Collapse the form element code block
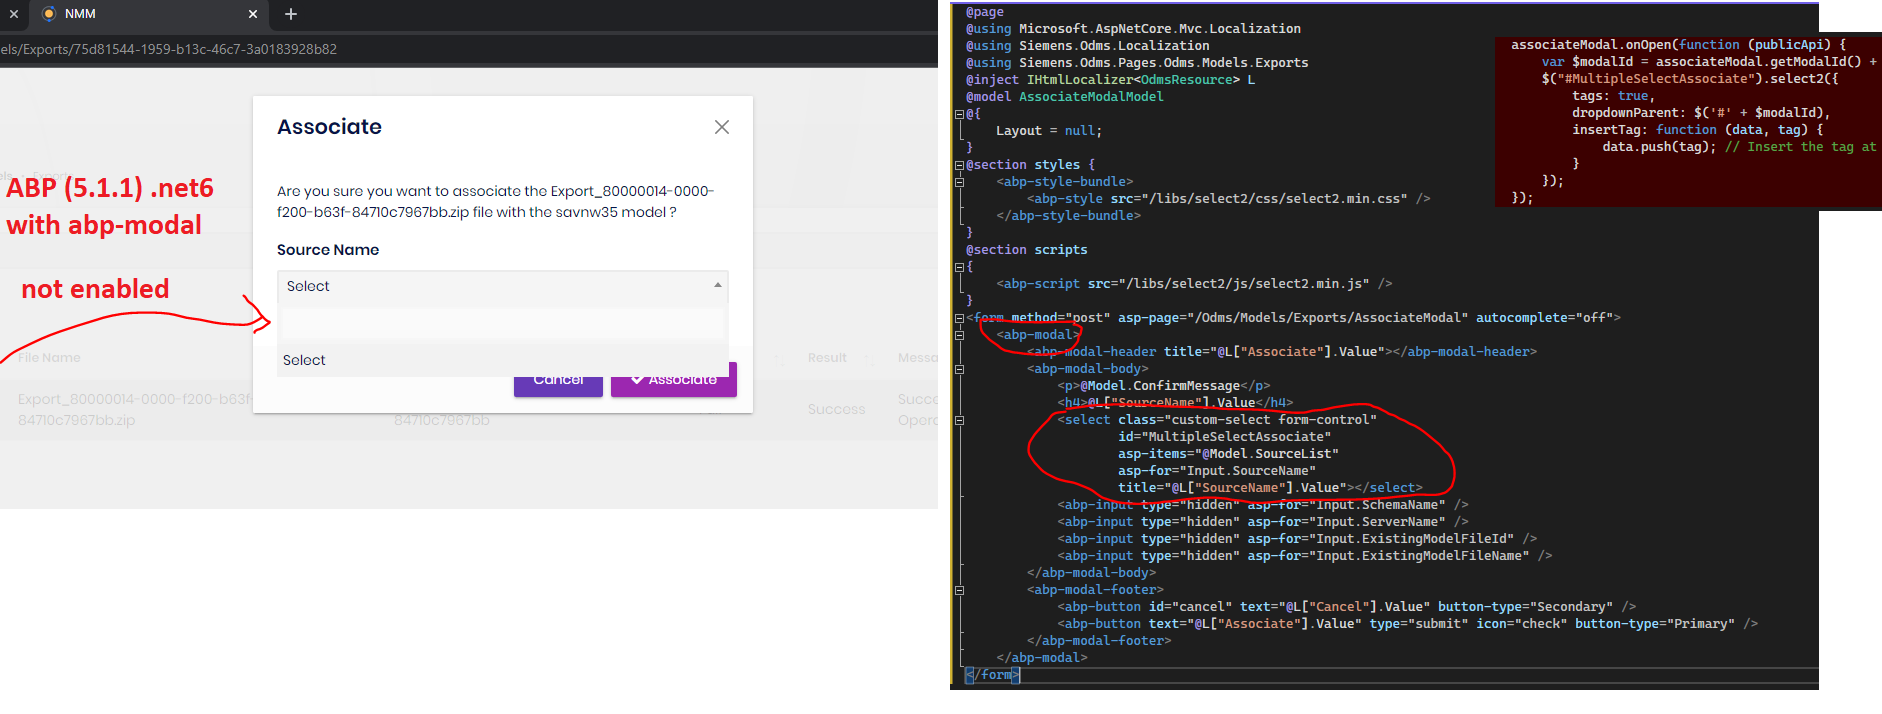Viewport: 1882px width, 714px height. [x=959, y=318]
